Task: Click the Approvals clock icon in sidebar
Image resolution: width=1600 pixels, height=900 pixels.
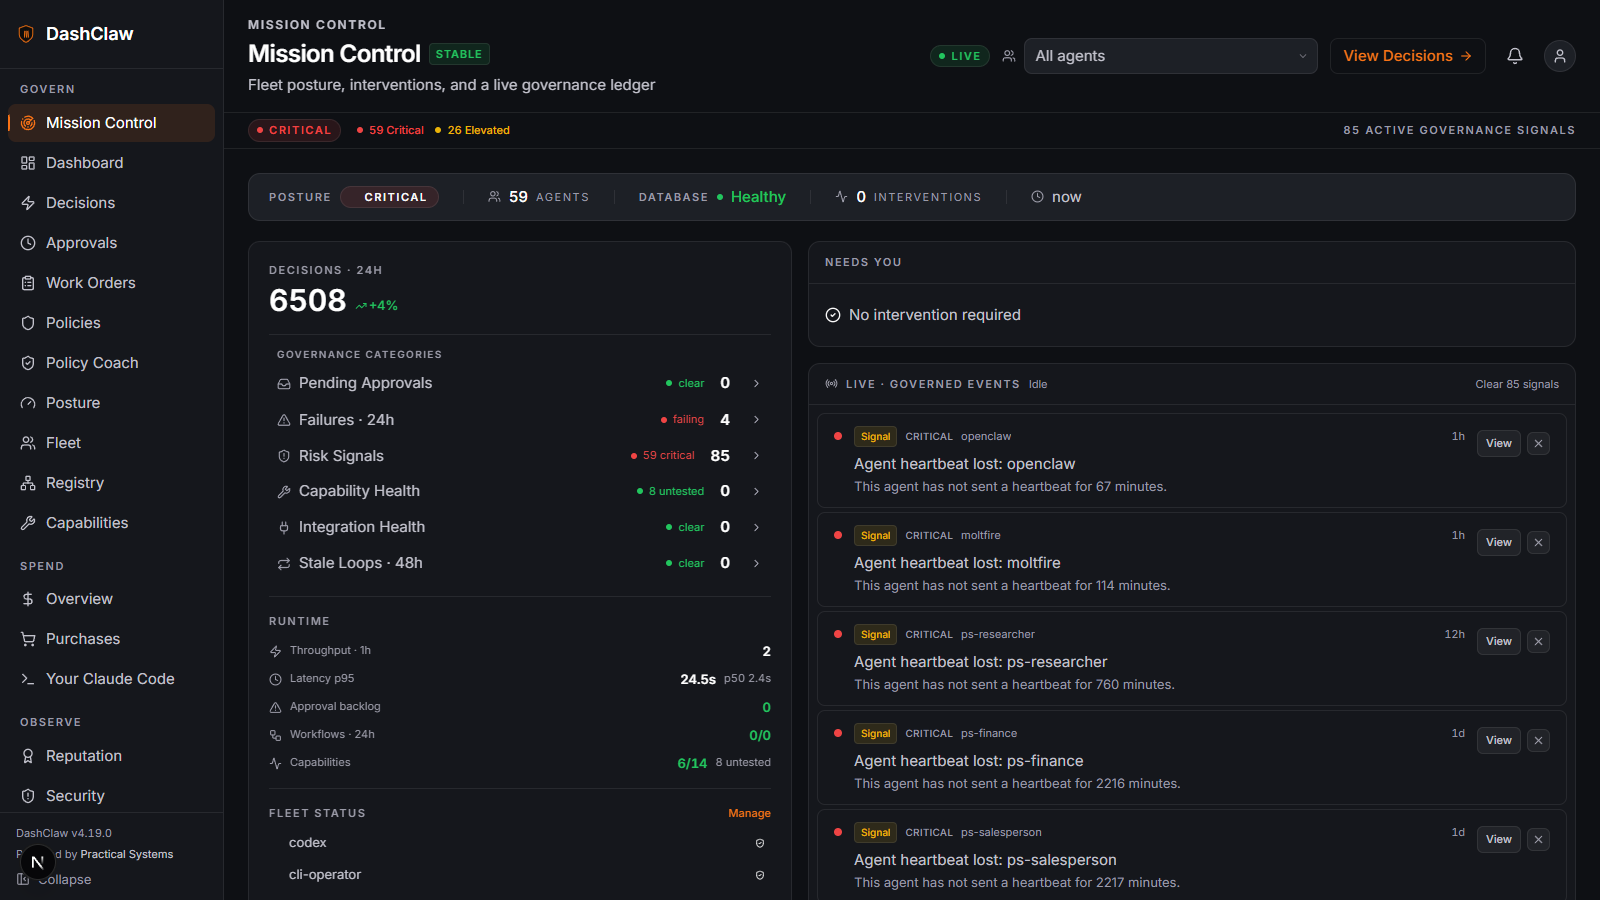Action: [x=28, y=243]
